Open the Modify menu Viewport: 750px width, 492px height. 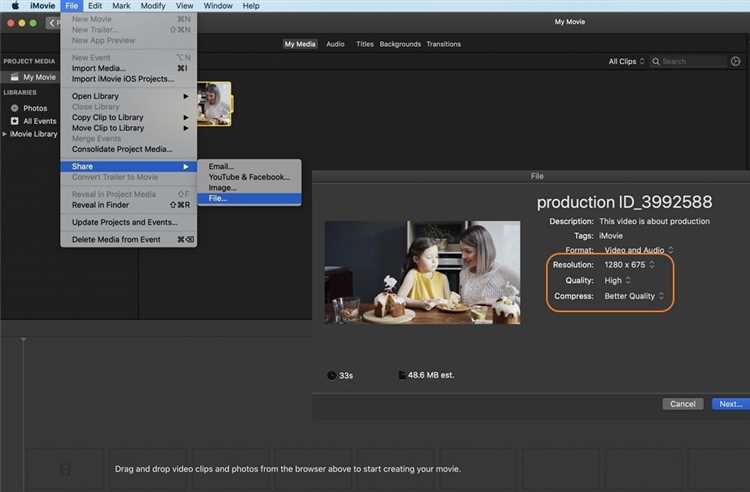click(153, 6)
